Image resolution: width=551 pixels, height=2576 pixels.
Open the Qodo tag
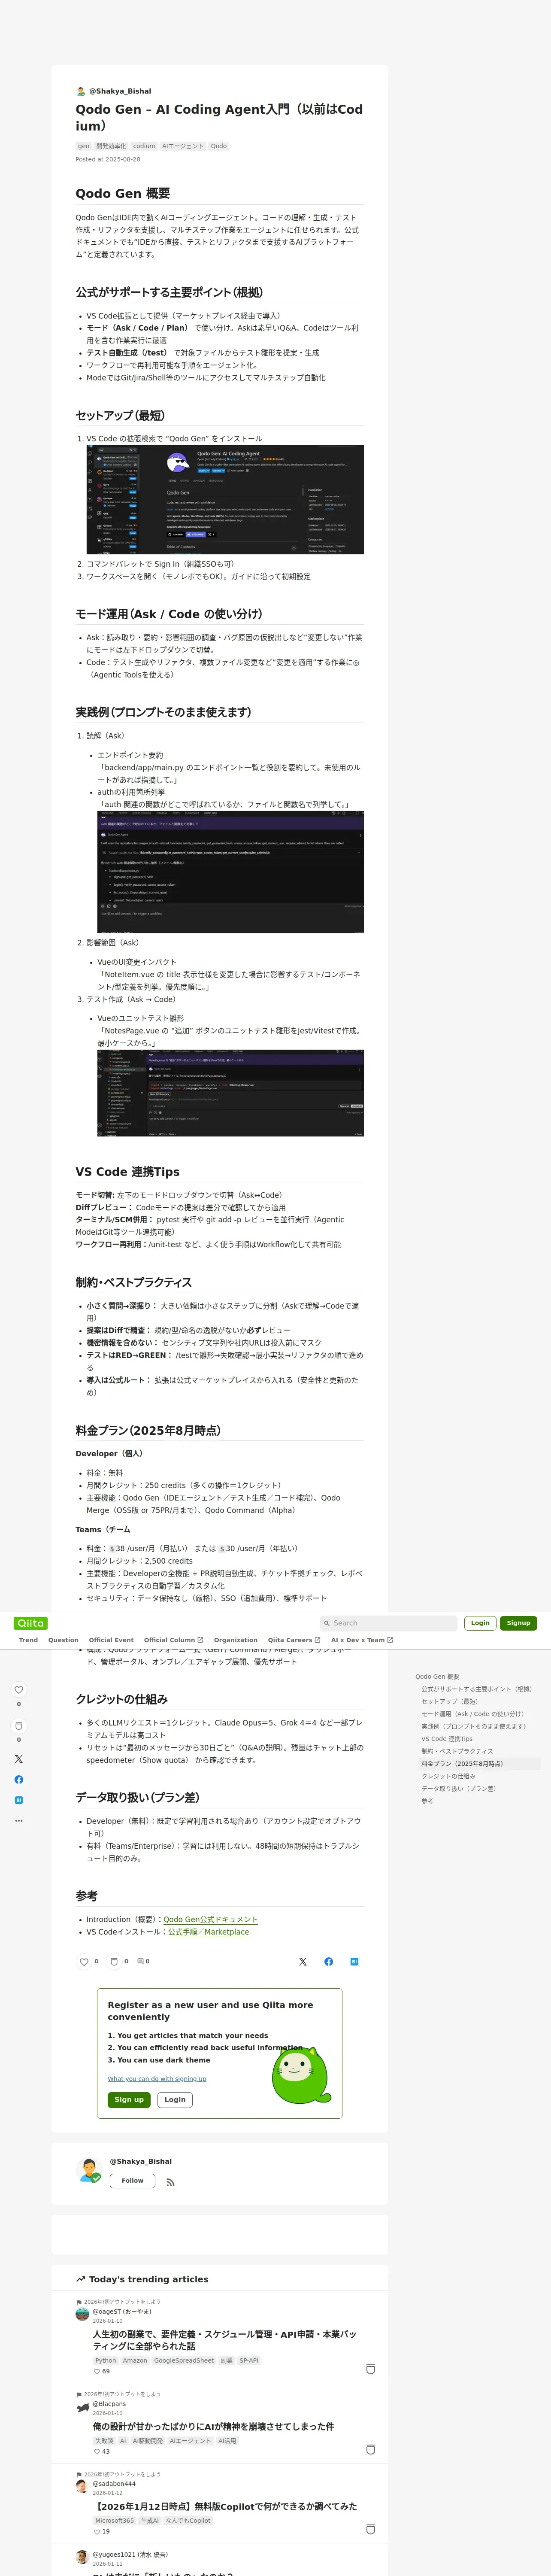coord(218,146)
